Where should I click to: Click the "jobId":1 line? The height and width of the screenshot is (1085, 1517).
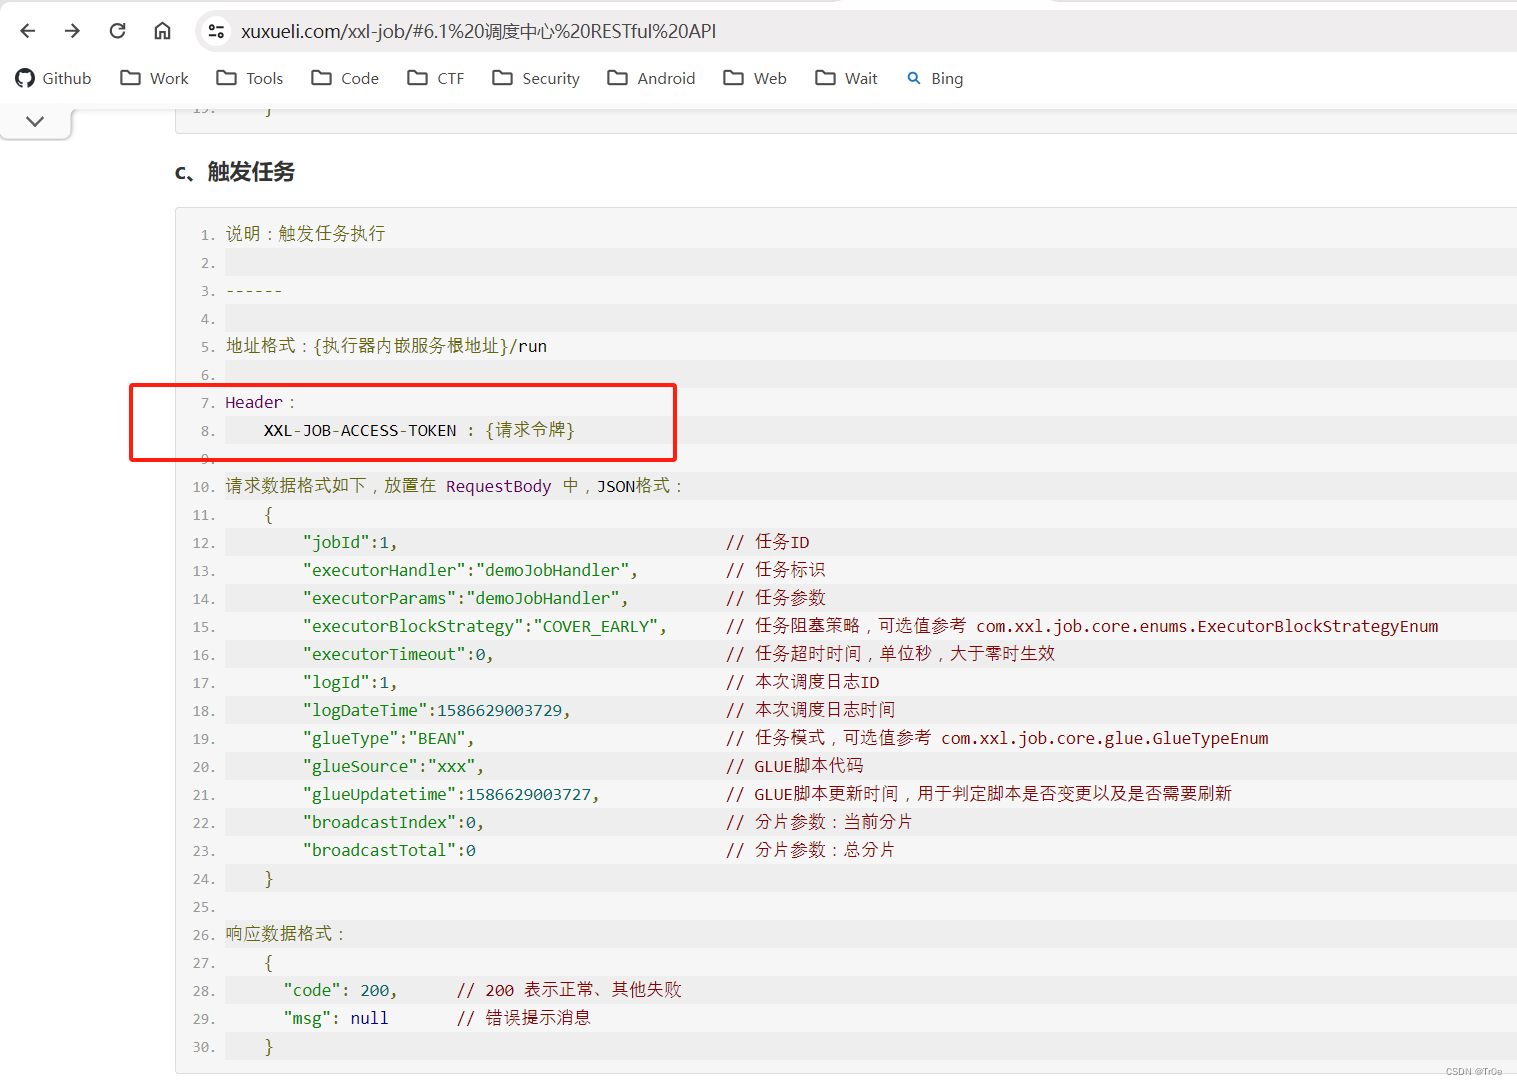coord(350,542)
